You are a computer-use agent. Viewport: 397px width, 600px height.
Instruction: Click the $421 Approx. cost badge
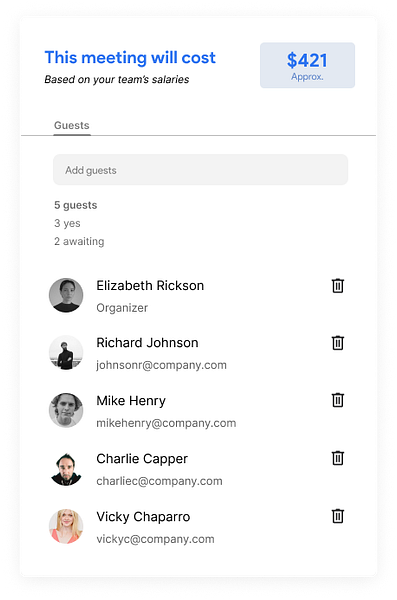(x=307, y=65)
